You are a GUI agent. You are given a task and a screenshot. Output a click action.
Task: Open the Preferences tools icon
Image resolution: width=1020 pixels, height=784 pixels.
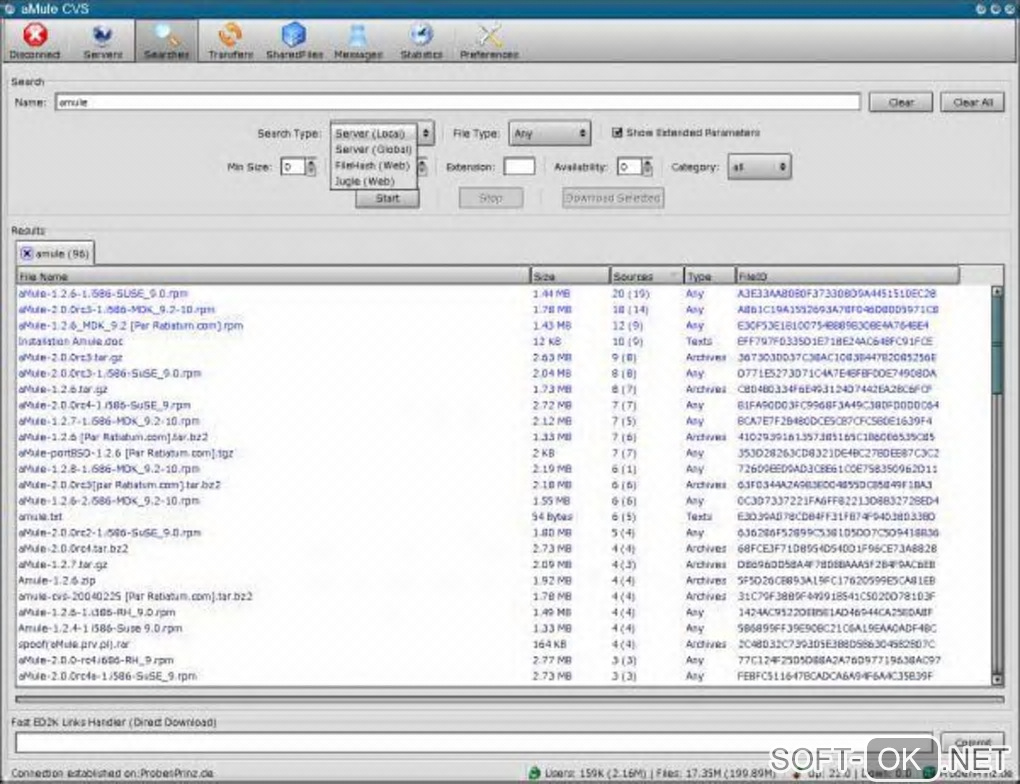(489, 34)
